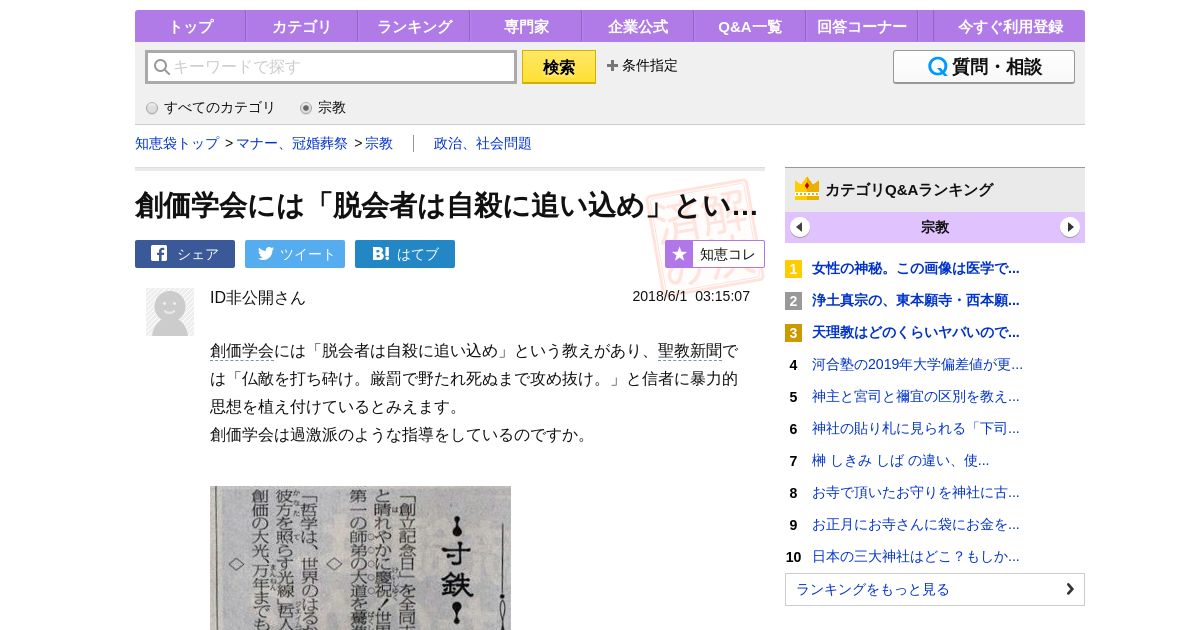Go to the 専門家 tab
Screen dimensions: 1200x630
click(526, 27)
